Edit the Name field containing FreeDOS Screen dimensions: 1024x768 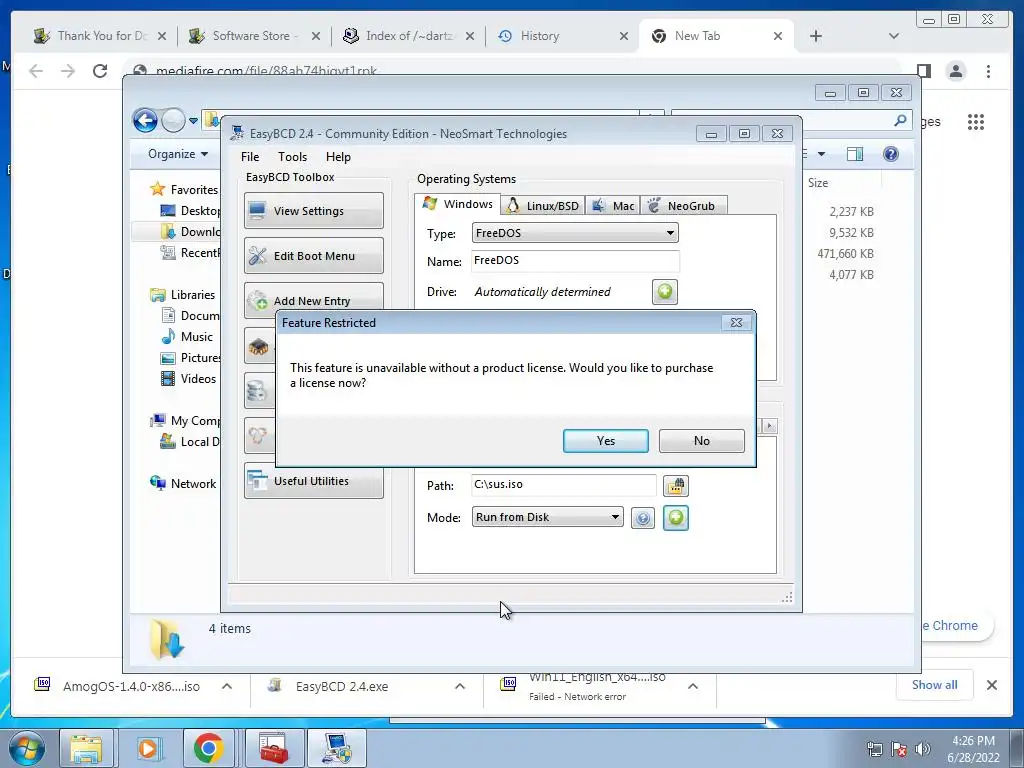pyautogui.click(x=575, y=261)
